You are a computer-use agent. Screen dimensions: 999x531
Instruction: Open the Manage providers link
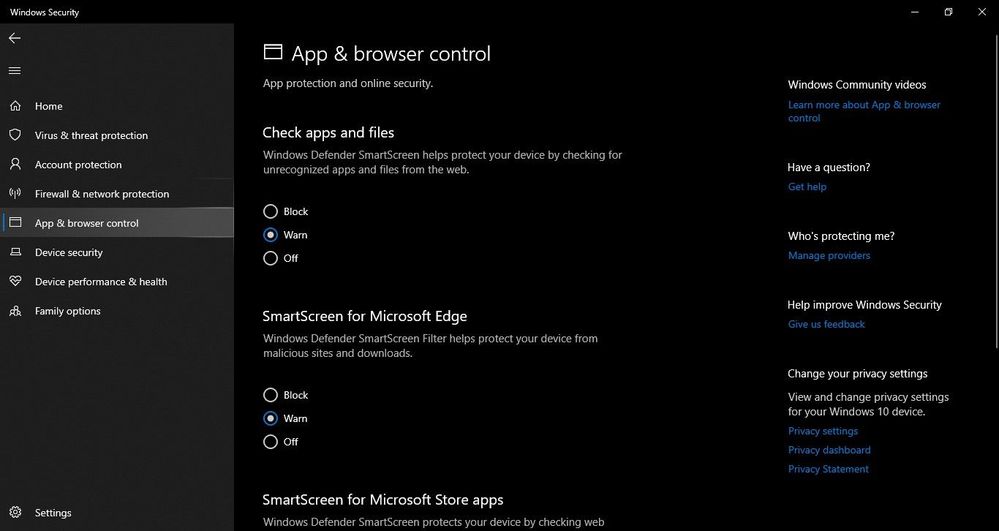tap(829, 256)
